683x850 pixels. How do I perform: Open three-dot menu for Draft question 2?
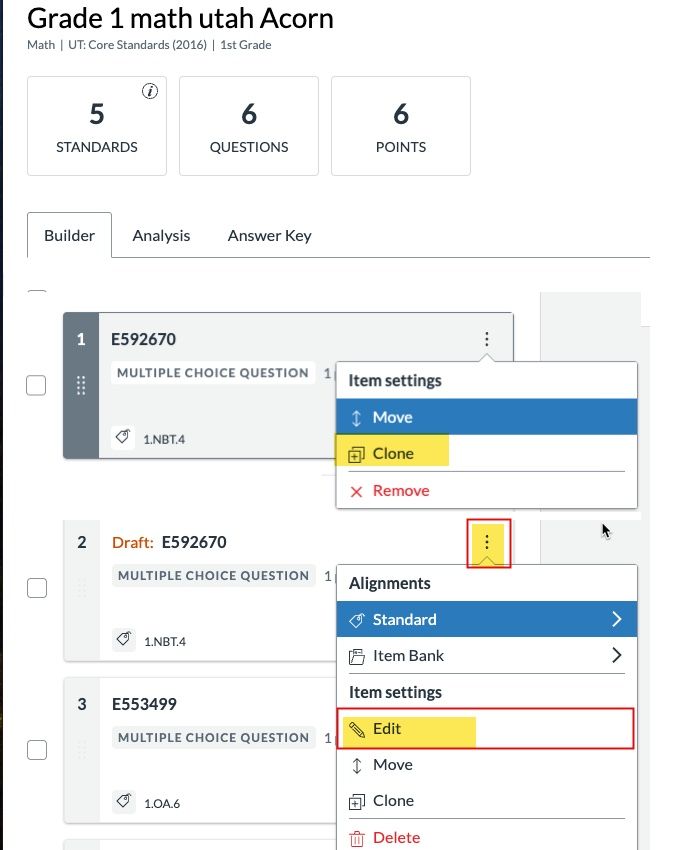[x=487, y=542]
